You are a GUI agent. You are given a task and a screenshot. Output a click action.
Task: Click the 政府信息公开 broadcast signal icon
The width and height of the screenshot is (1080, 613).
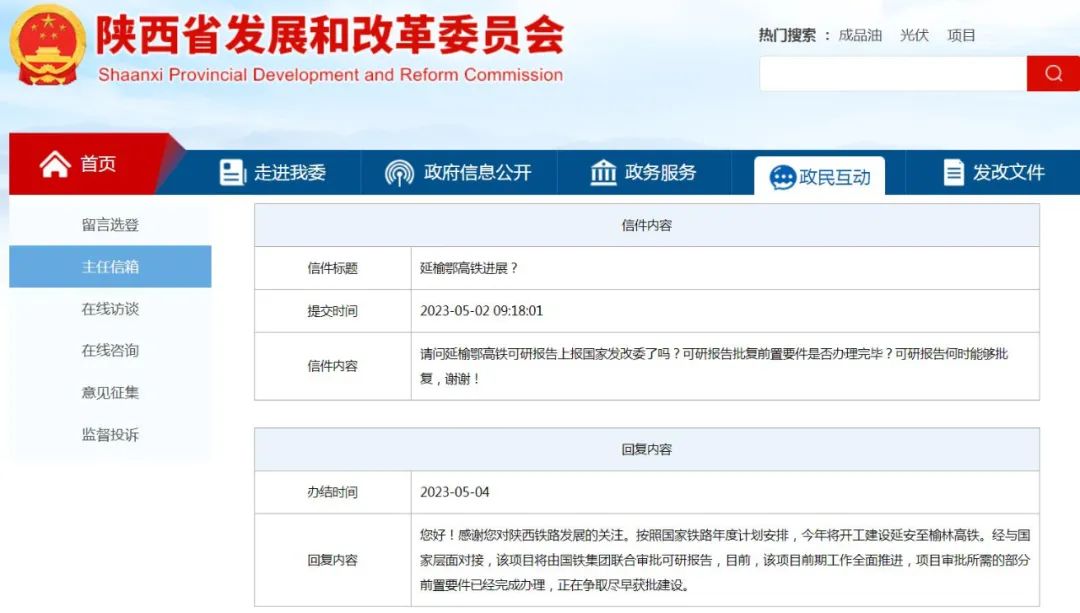point(399,173)
